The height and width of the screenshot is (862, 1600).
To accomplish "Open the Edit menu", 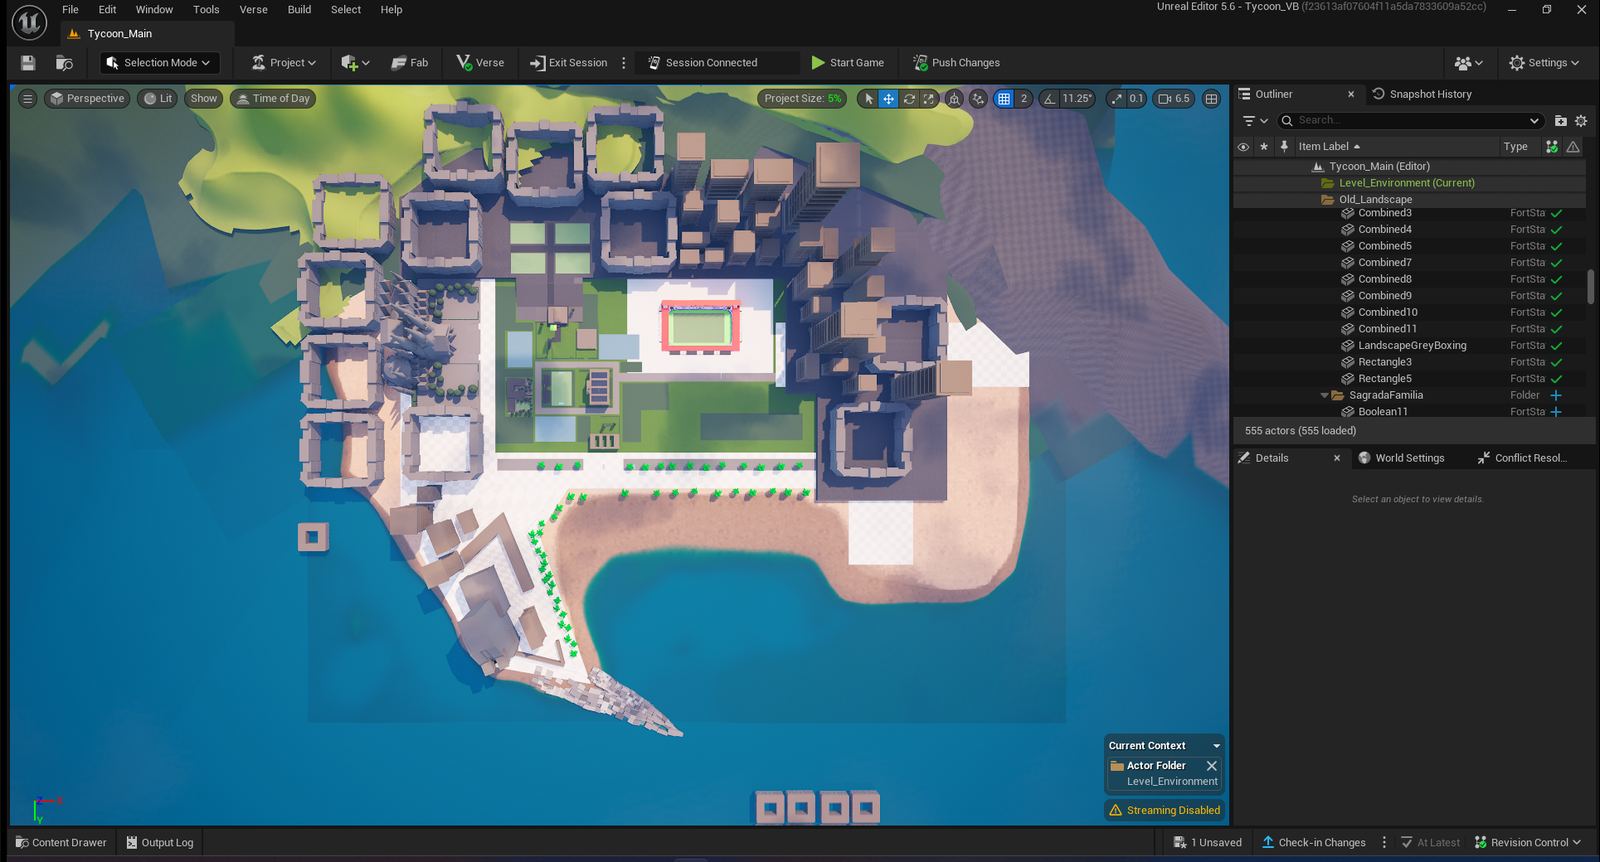I will click(107, 10).
